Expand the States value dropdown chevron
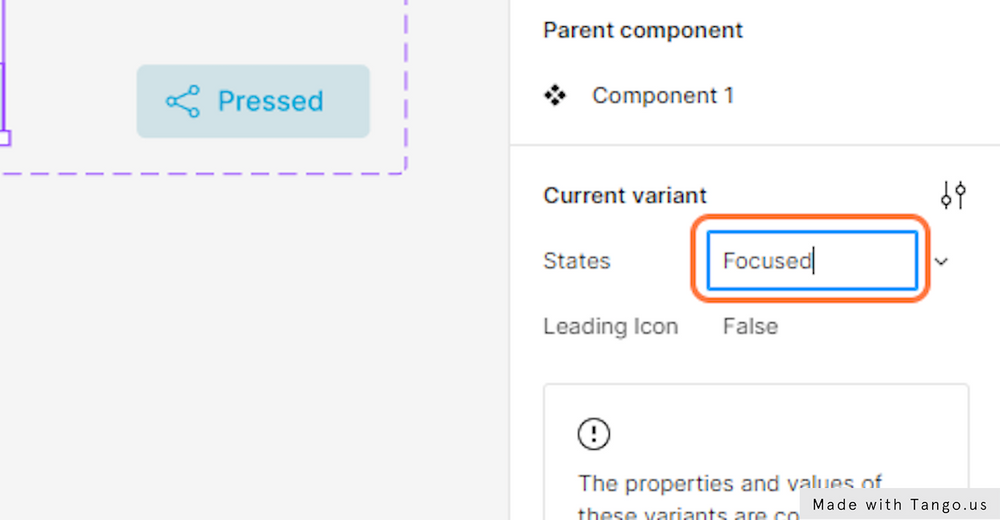Screen dimensions: 1000x520 pyautogui.click(x=941, y=262)
